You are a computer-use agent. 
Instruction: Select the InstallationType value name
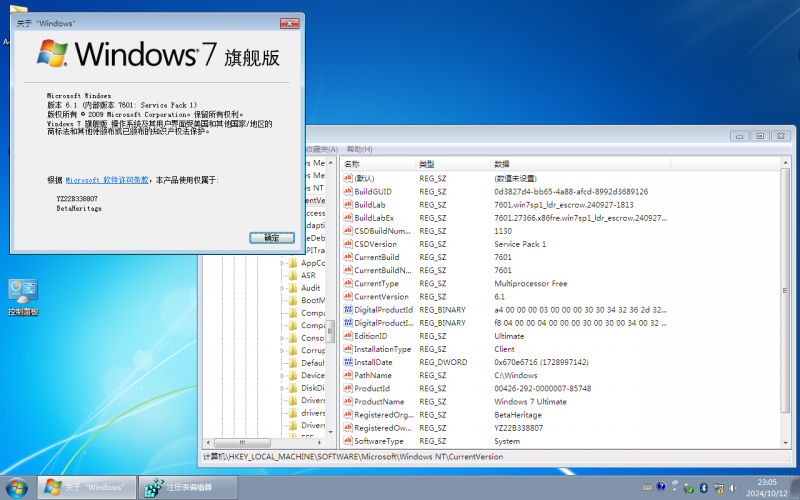pos(382,349)
